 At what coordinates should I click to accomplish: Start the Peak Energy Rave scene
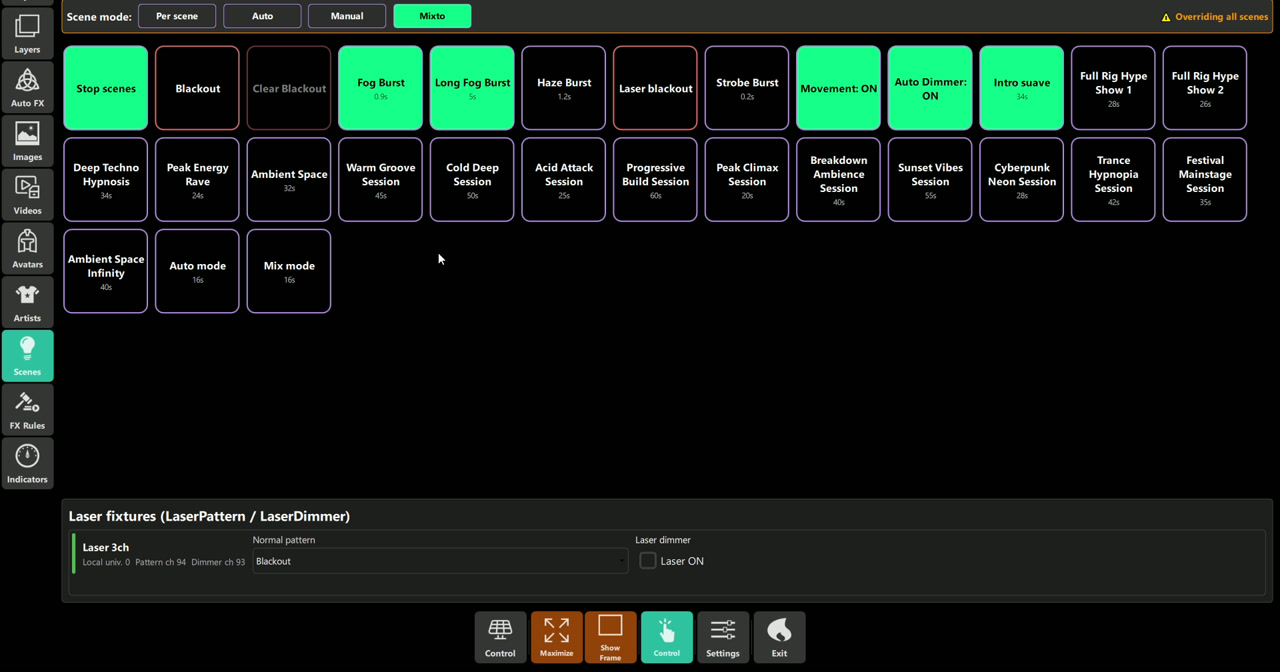coord(197,180)
